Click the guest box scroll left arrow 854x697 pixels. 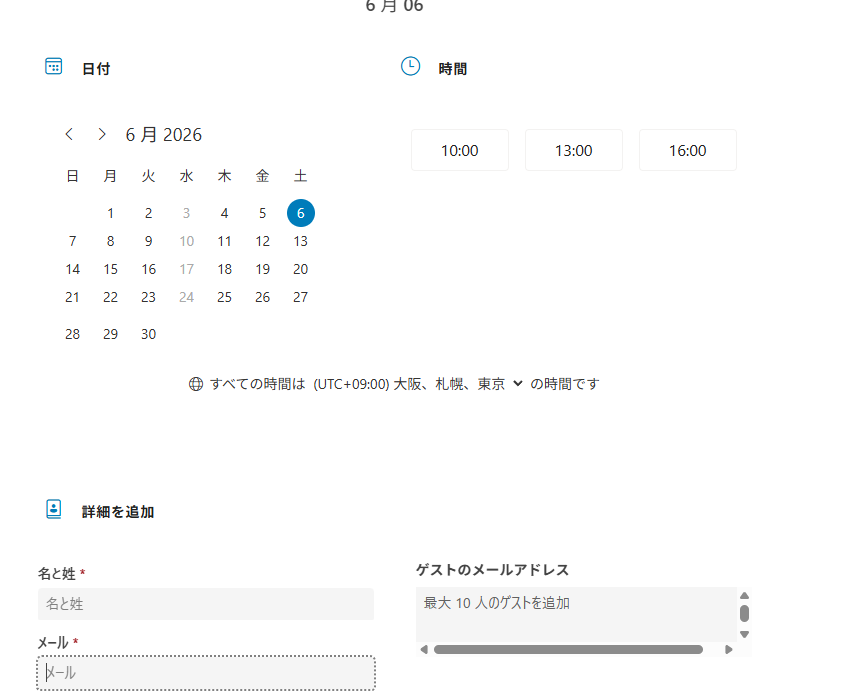(424, 649)
